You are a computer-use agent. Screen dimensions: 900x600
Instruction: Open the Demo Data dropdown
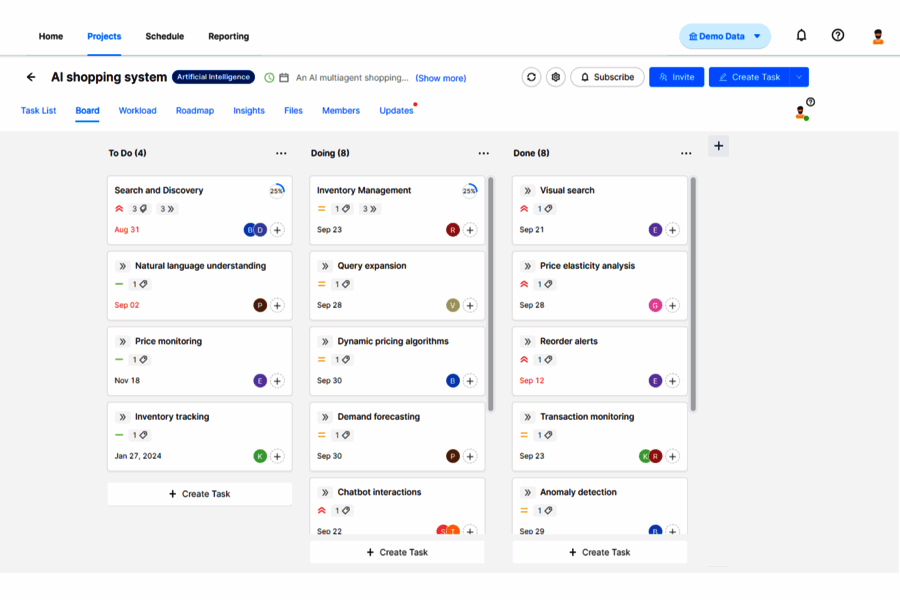click(723, 35)
